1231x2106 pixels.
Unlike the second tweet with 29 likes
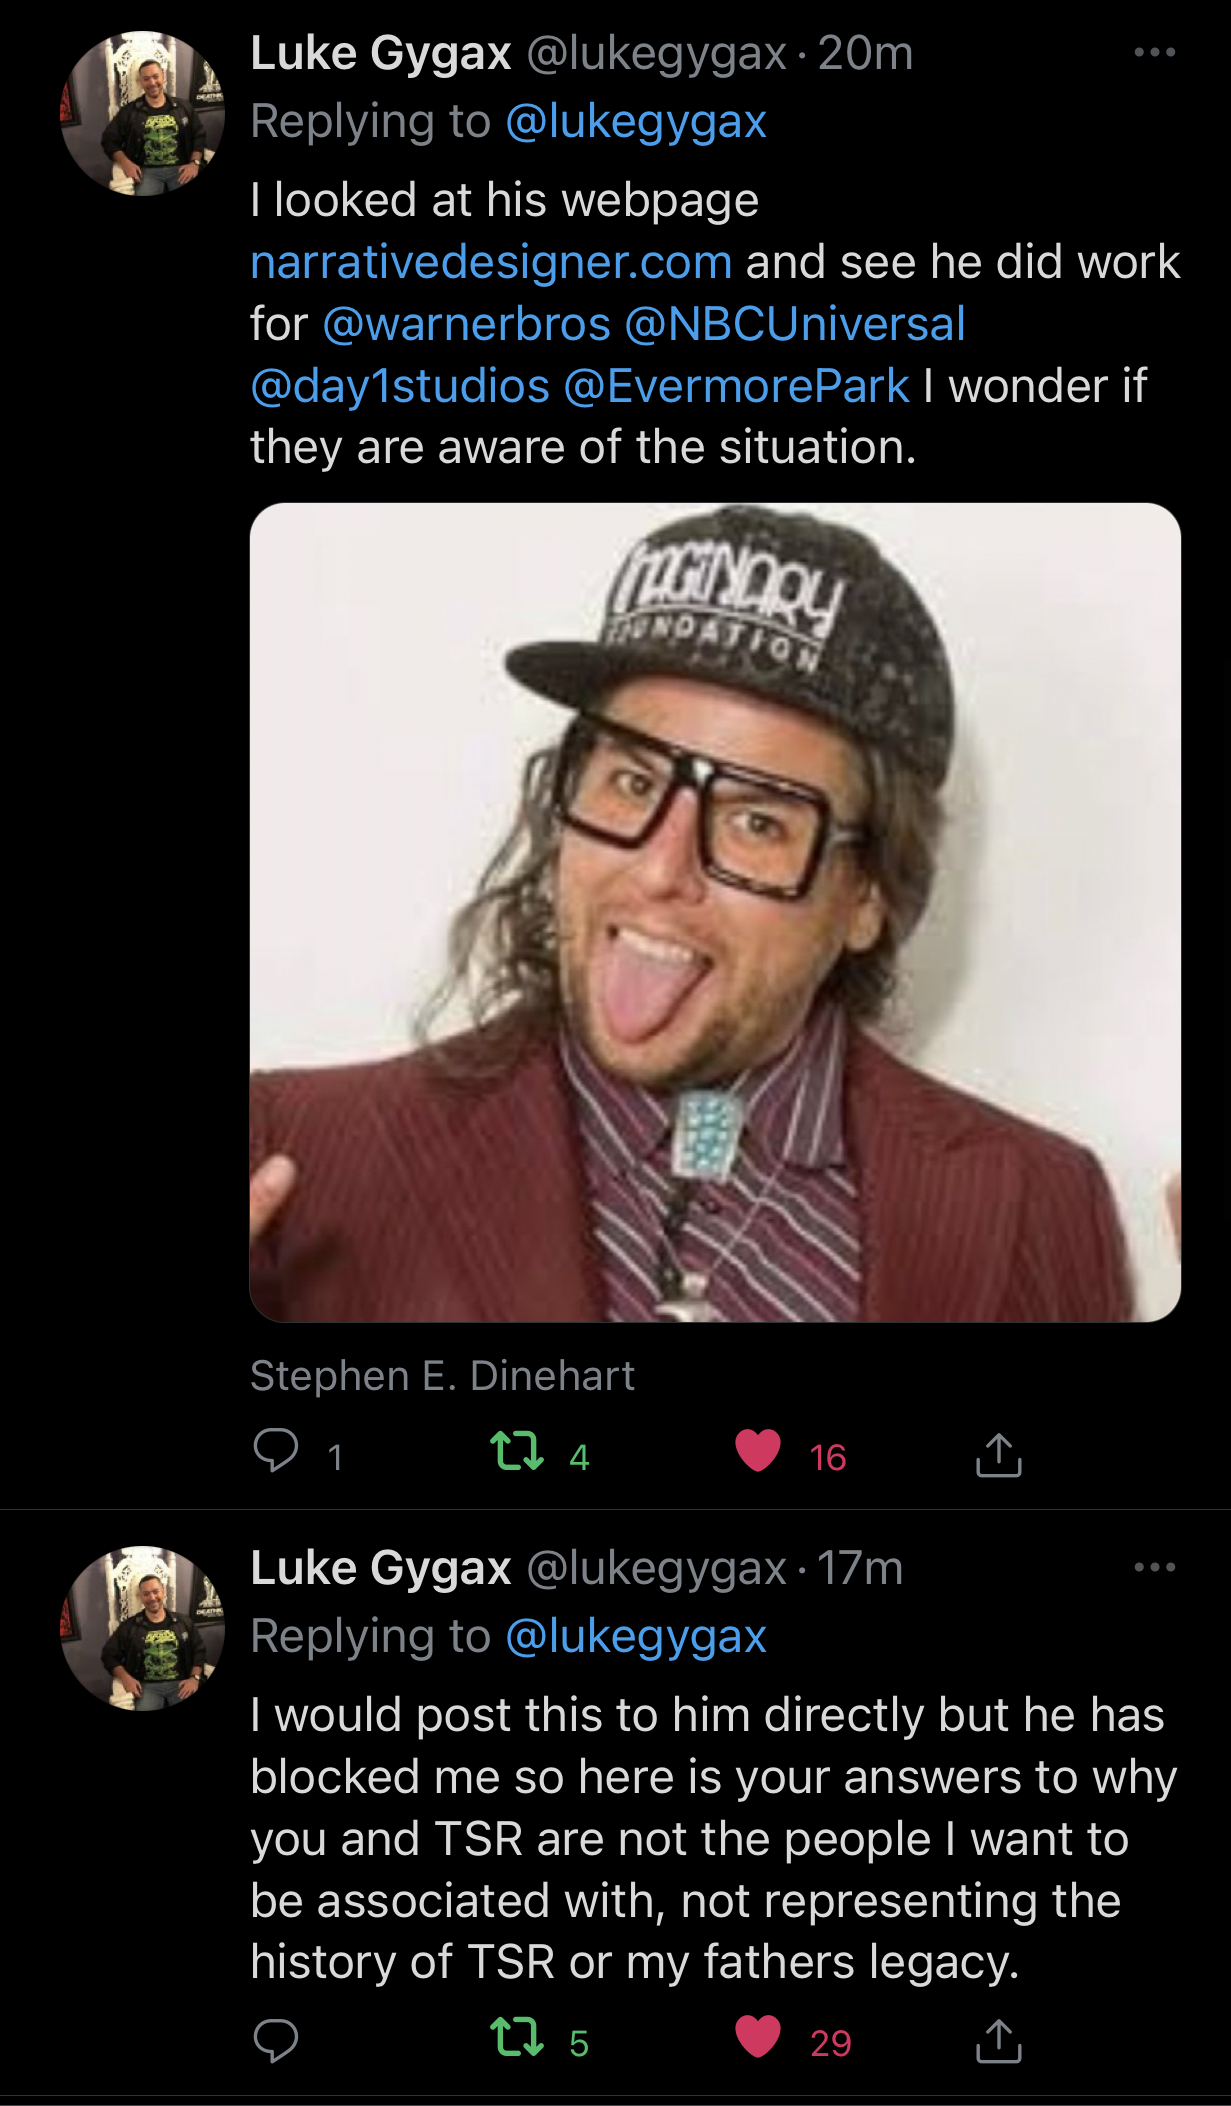pyautogui.click(x=758, y=2038)
